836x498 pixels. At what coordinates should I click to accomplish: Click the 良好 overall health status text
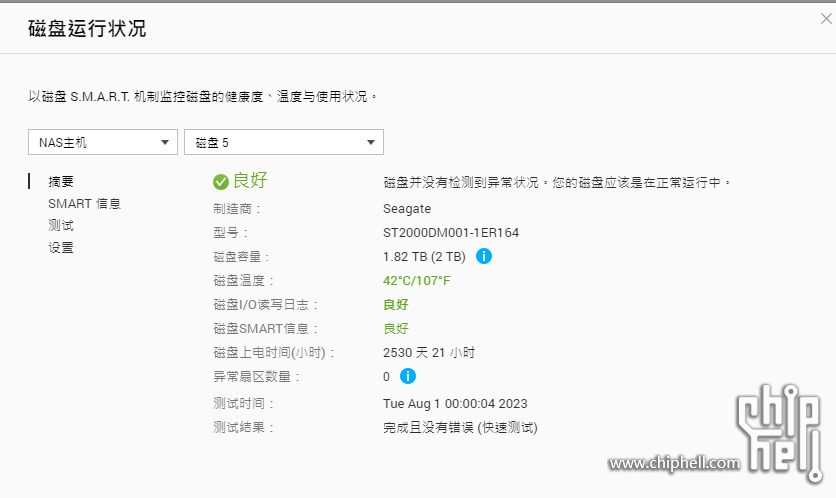tap(250, 180)
